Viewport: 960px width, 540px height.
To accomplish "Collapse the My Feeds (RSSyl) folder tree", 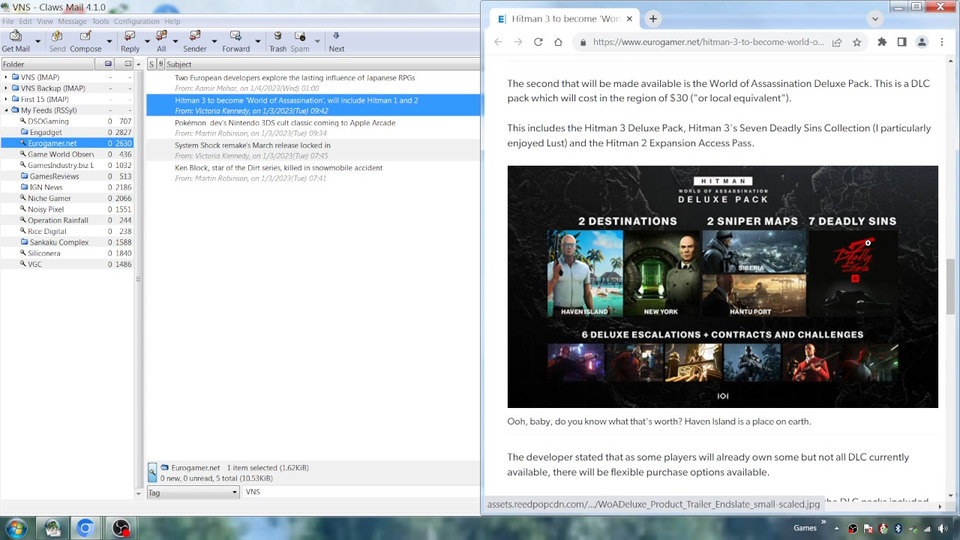I will (x=7, y=110).
